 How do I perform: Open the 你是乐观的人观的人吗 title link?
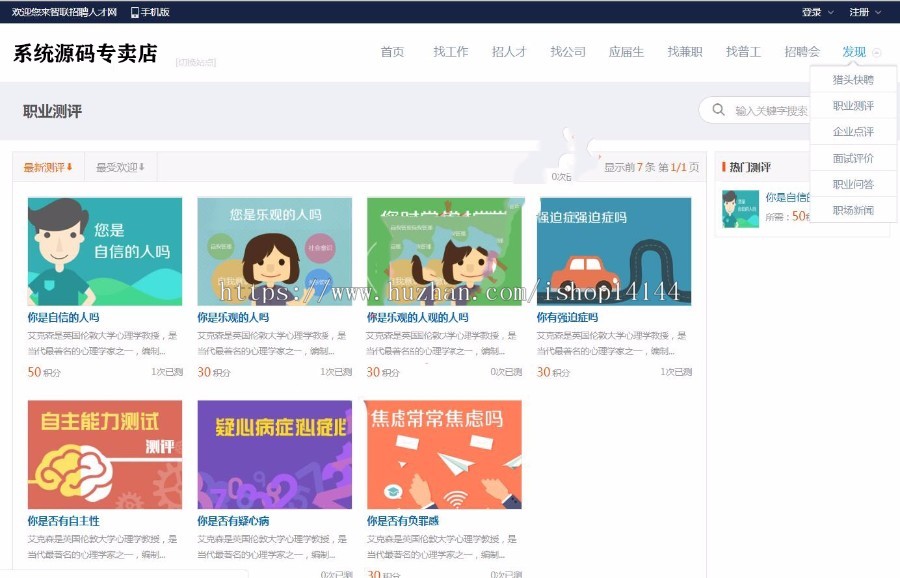click(x=417, y=317)
